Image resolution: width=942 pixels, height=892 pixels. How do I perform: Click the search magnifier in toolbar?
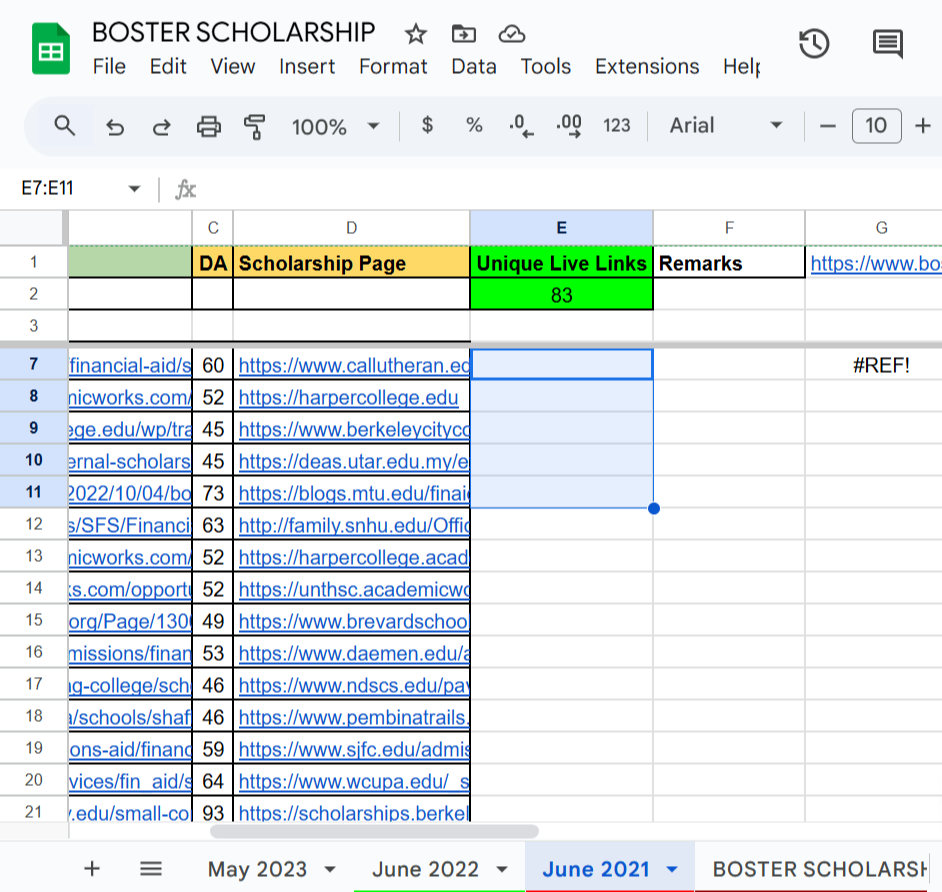coord(65,126)
